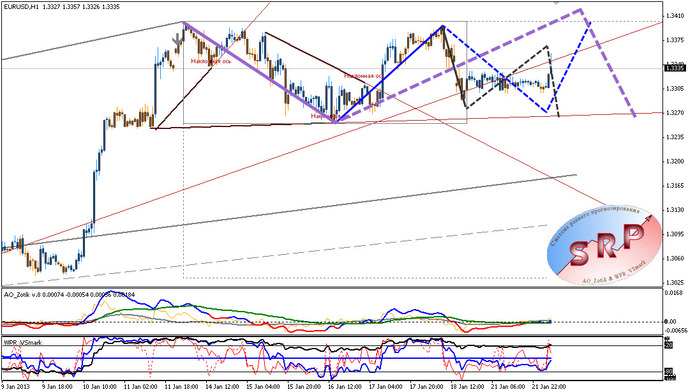
Task: Click the thick solid purple trend line
Action: click(259, 72)
